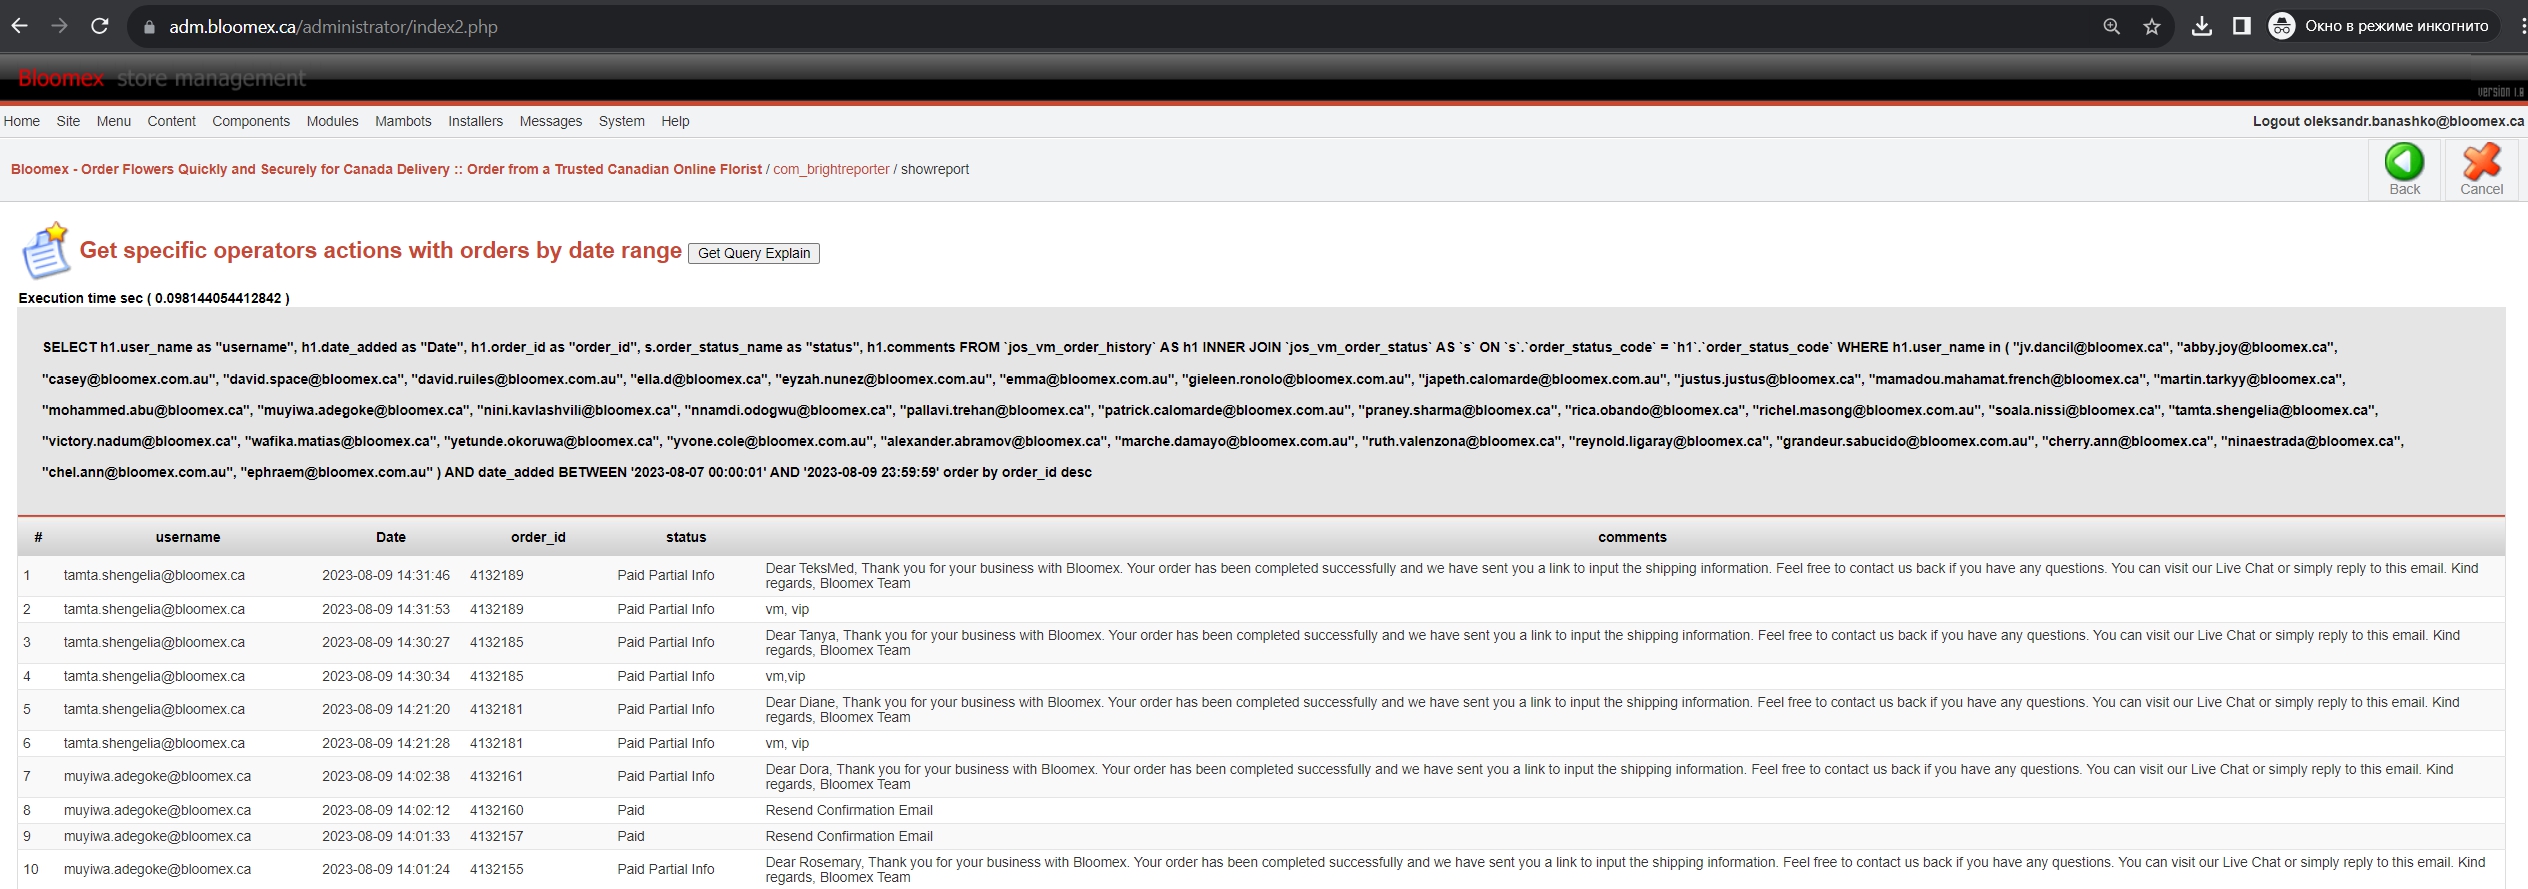The width and height of the screenshot is (2528, 889).
Task: Open the Menu menu item
Action: [114, 121]
